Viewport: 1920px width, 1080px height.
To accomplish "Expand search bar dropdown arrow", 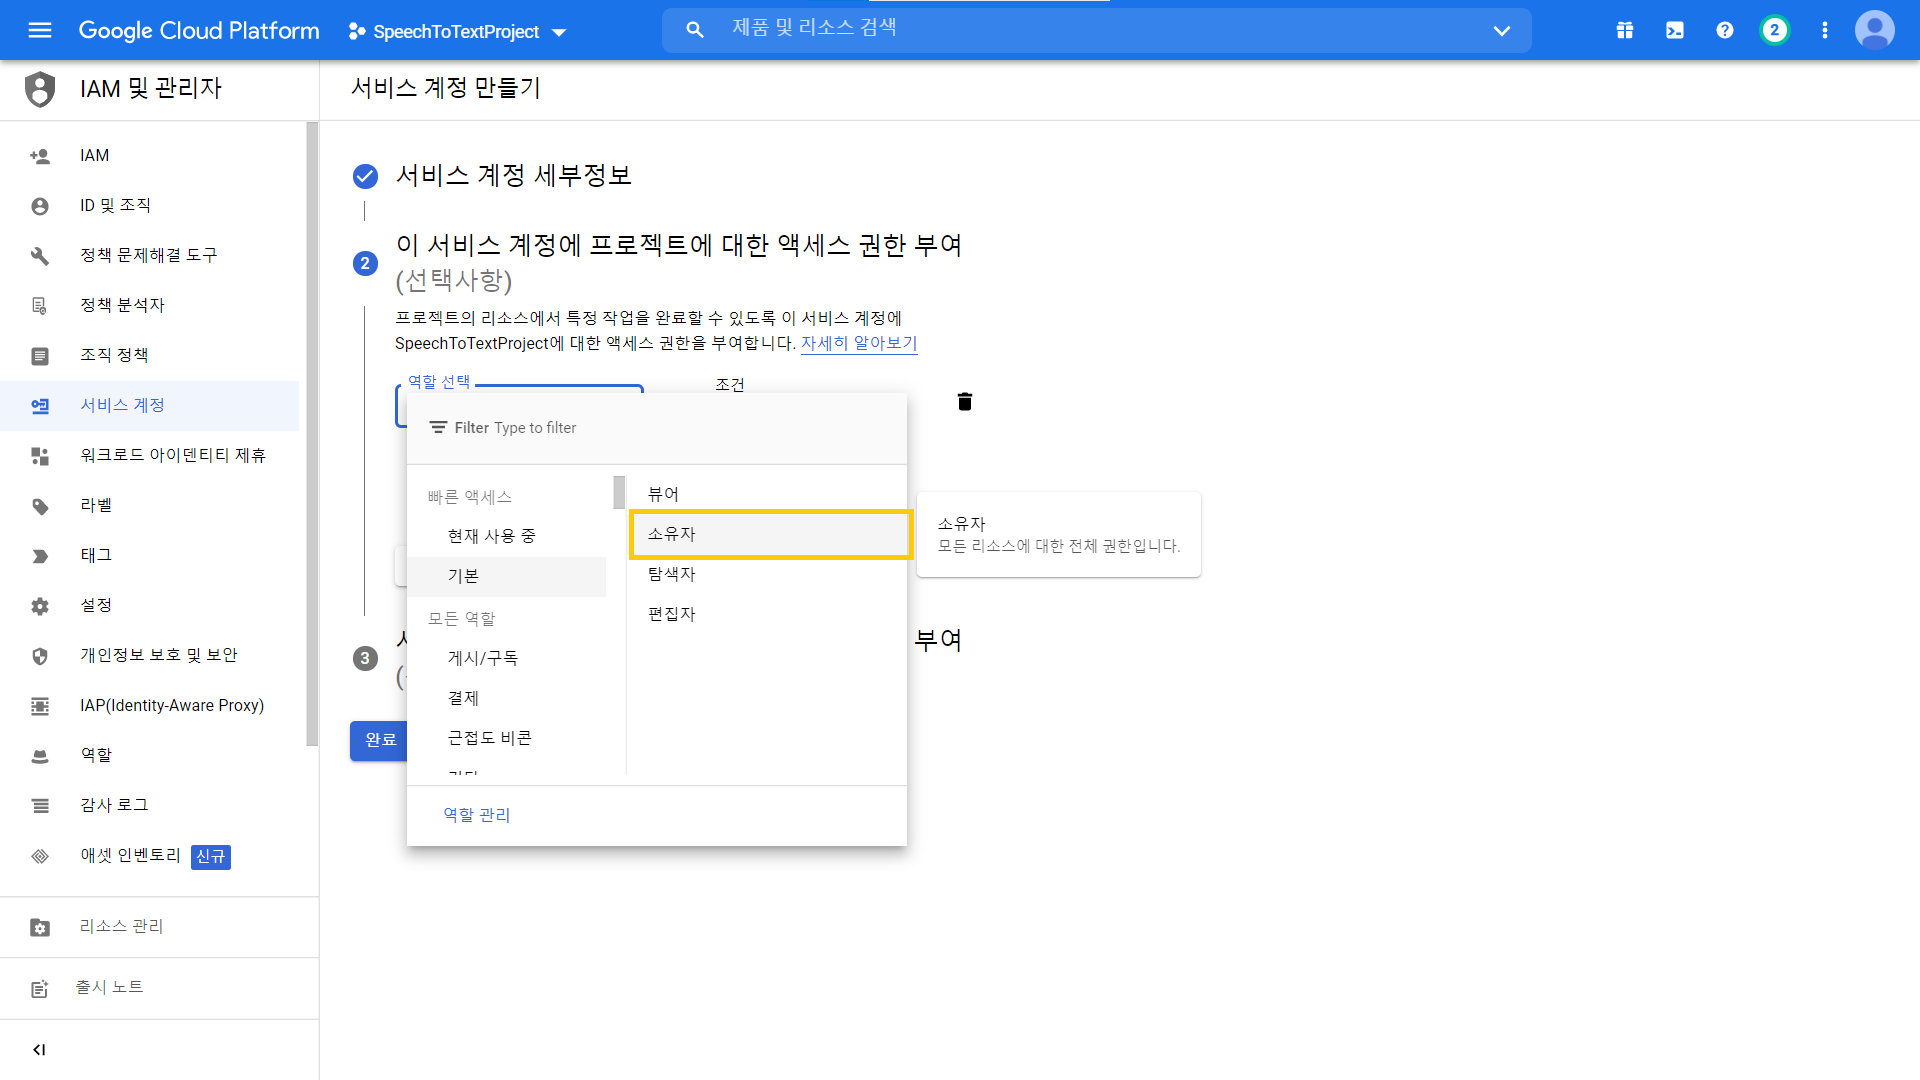I will pyautogui.click(x=1502, y=30).
